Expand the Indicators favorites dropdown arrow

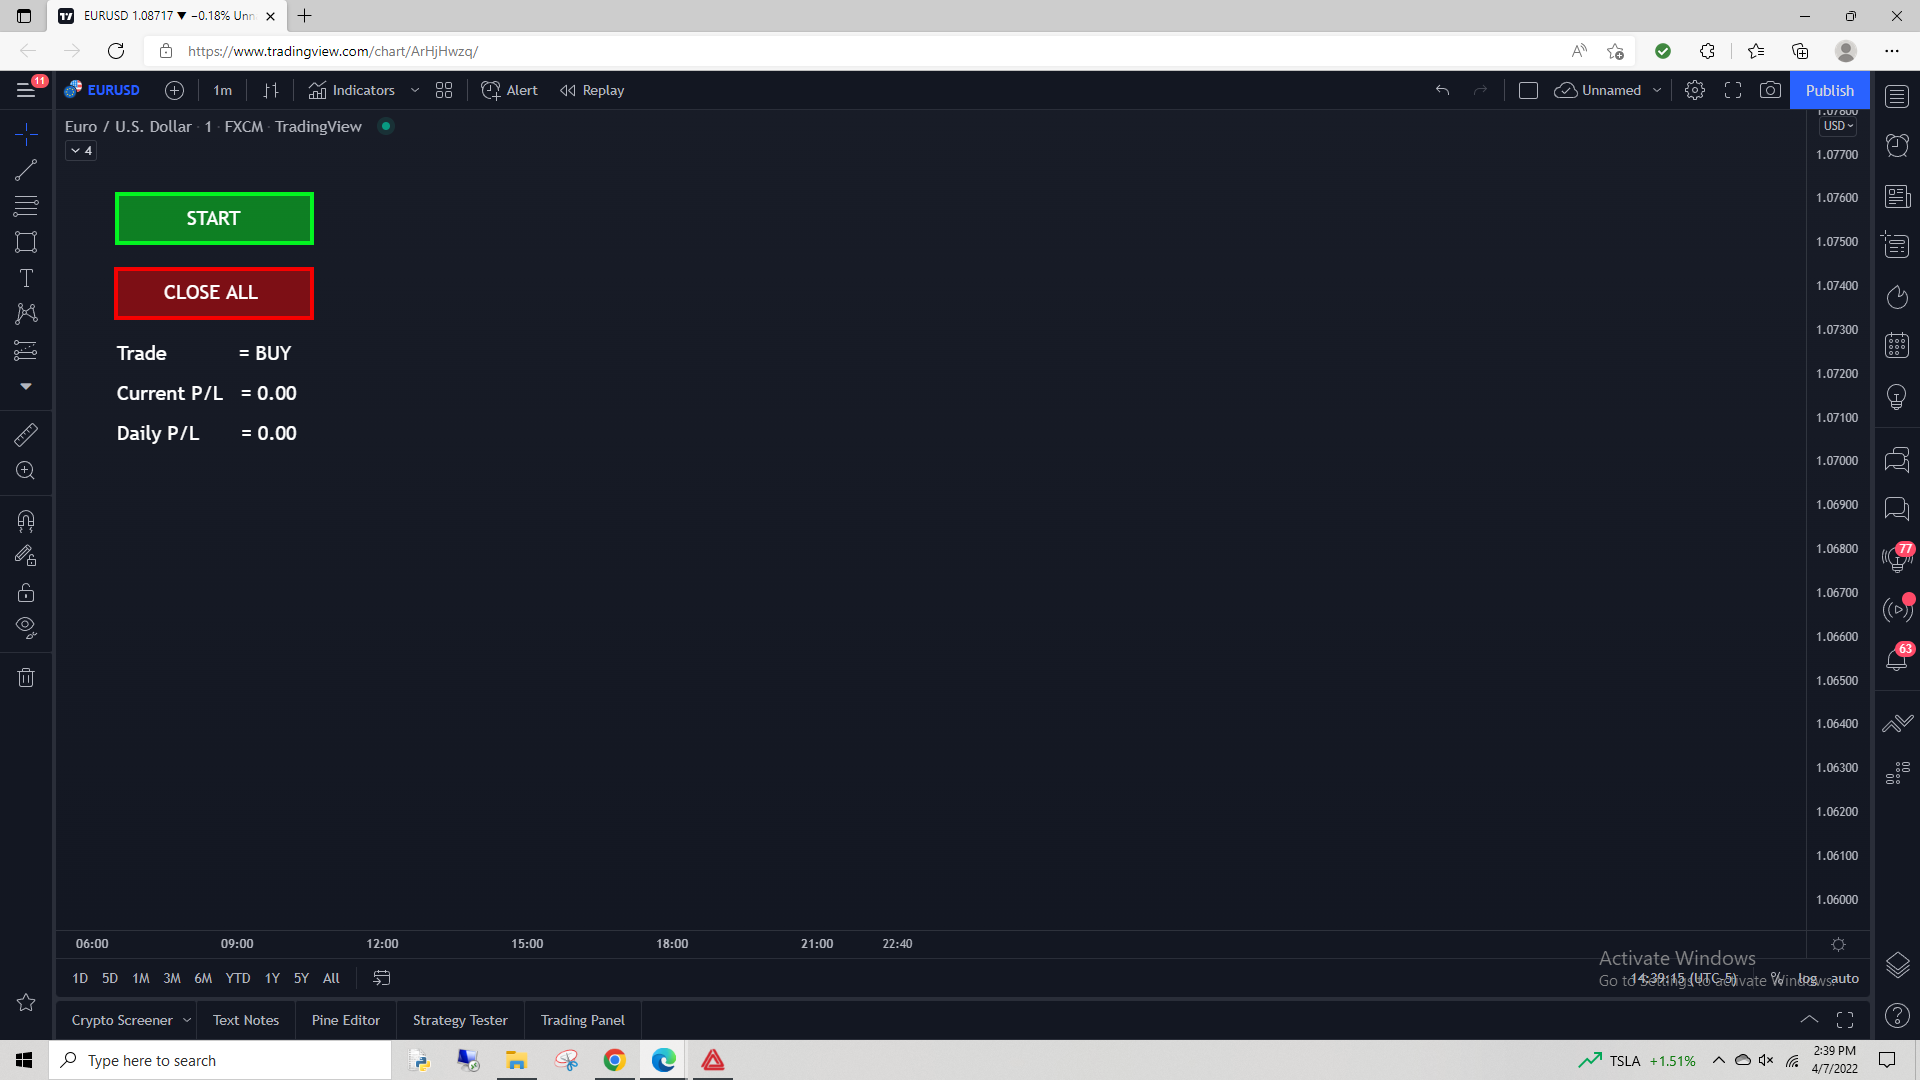click(415, 90)
